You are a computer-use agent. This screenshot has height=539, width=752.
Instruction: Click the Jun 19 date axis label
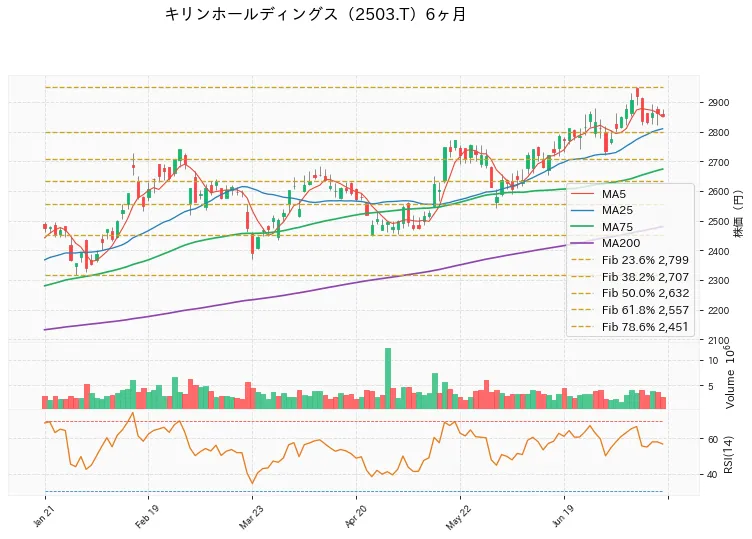[563, 516]
